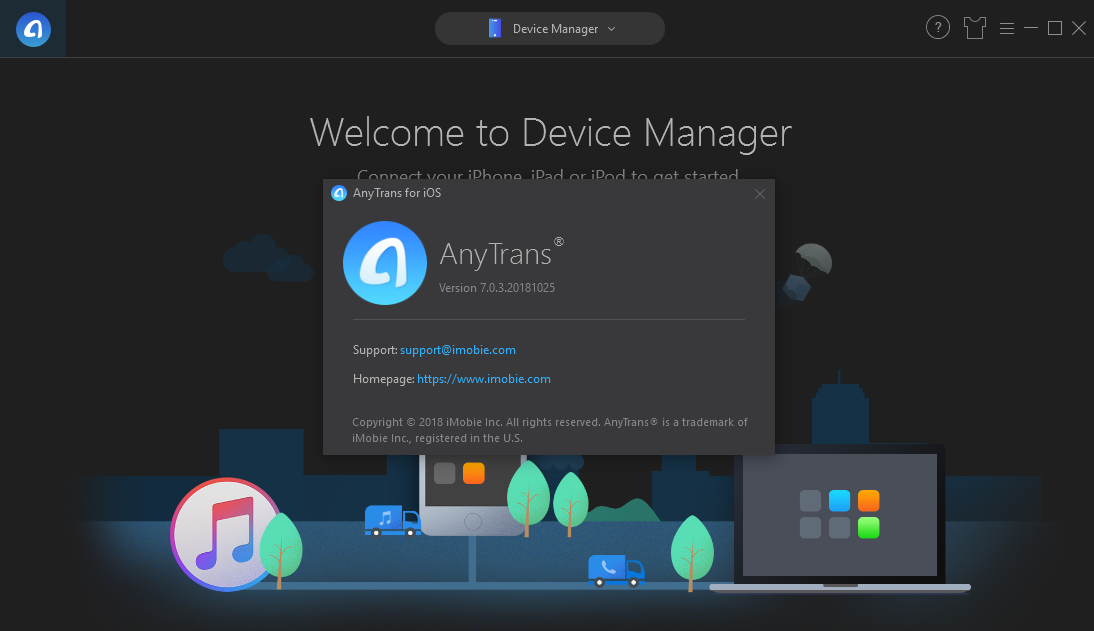Open the hamburger menu icon
Viewport: 1094px width, 631px height.
coord(1007,29)
